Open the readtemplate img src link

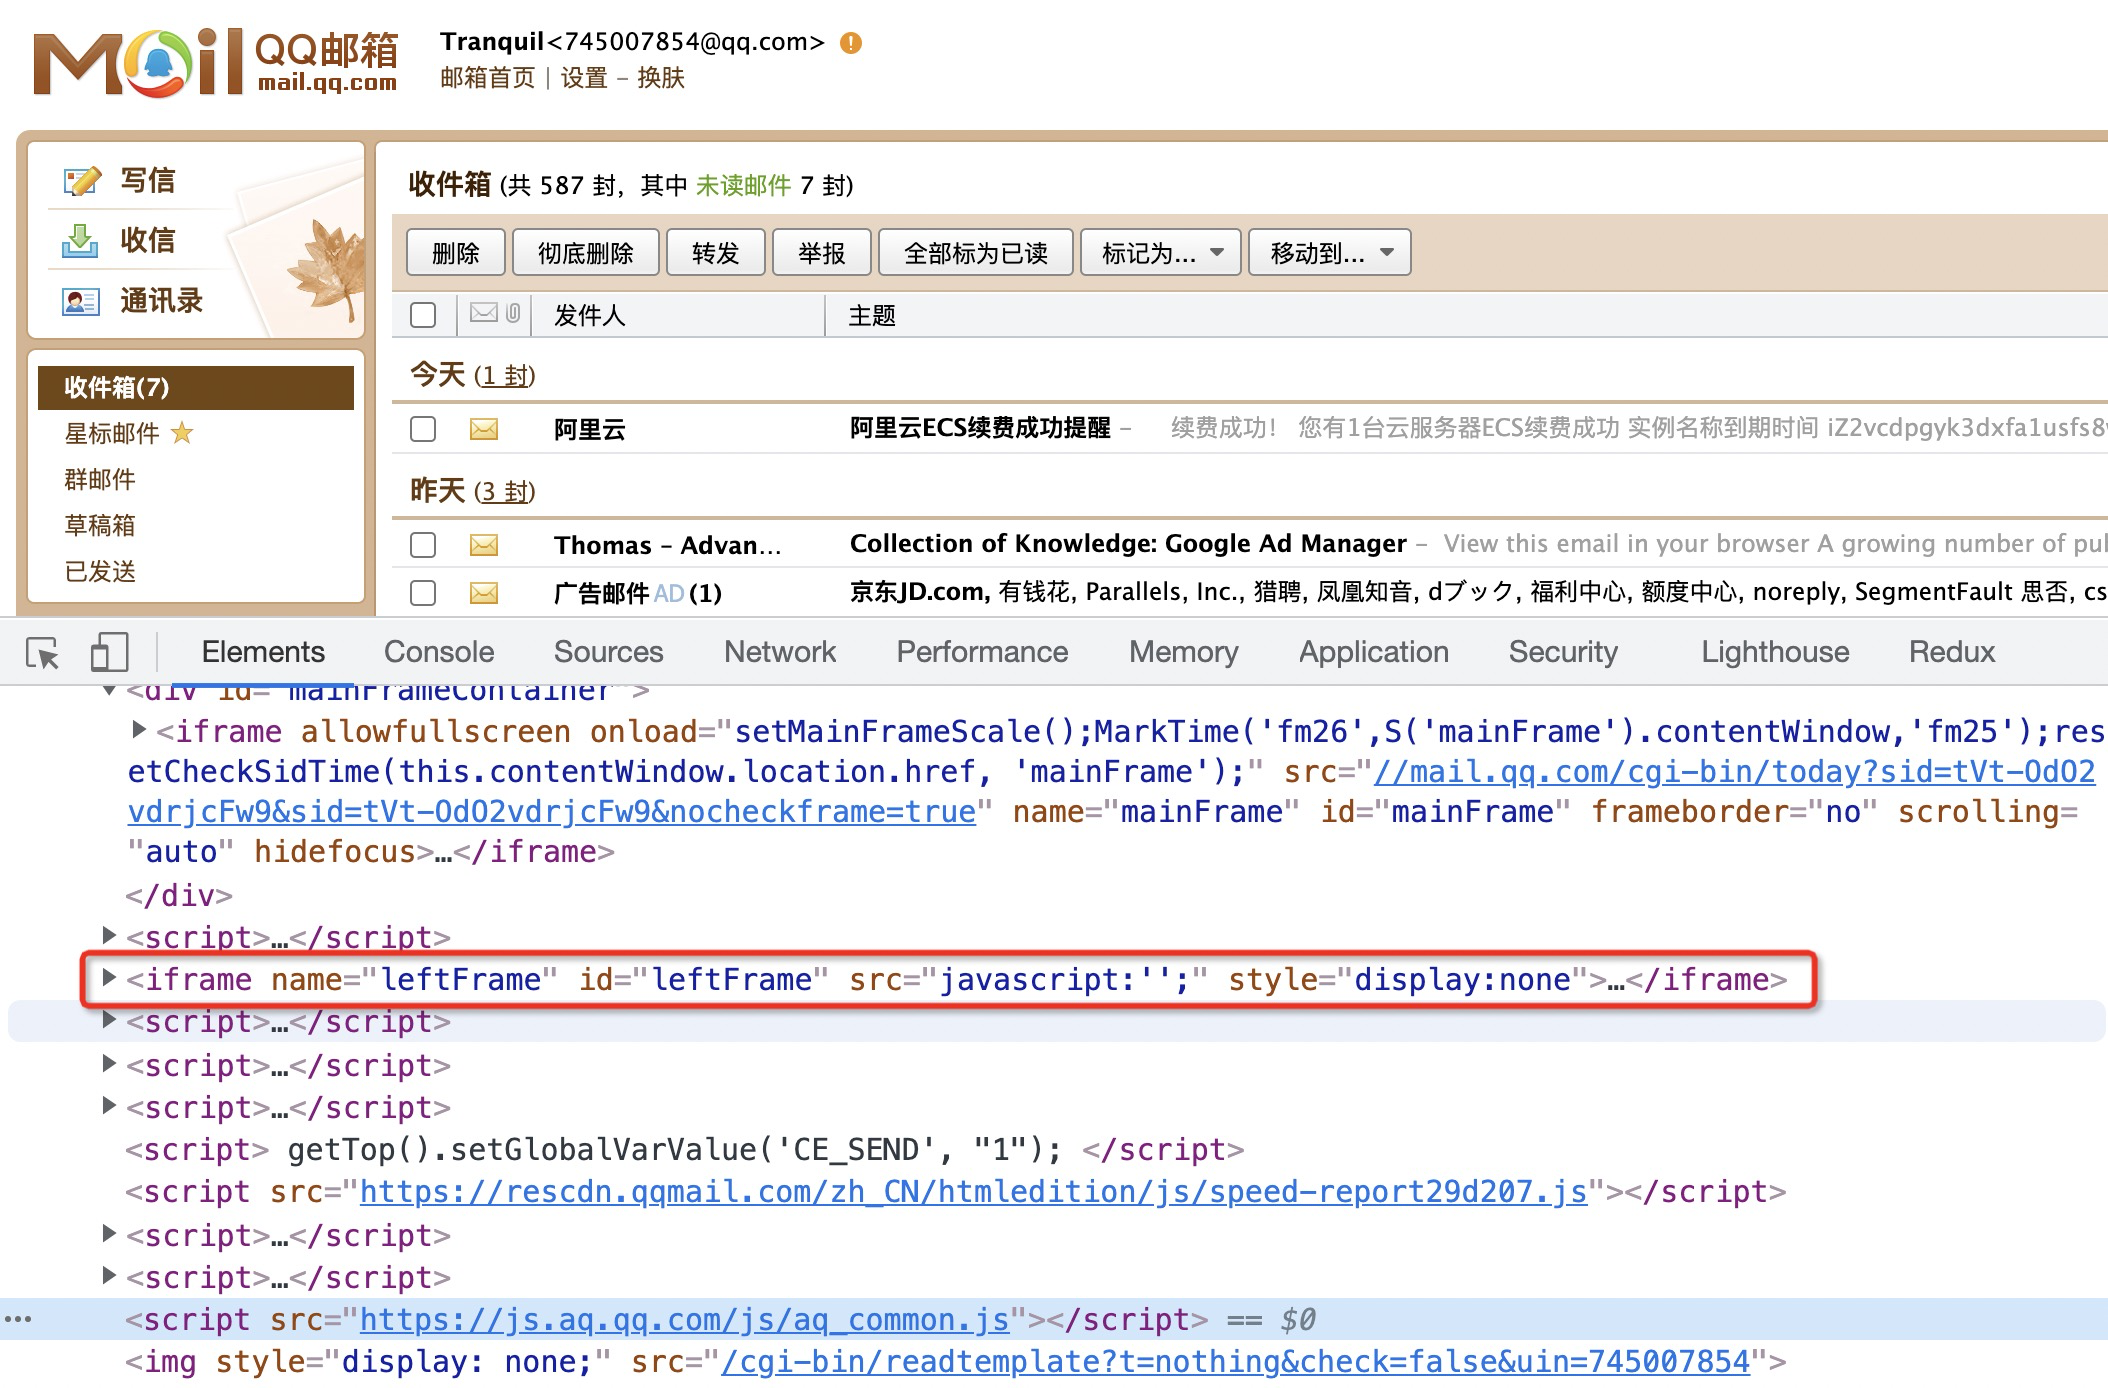click(x=1235, y=1362)
